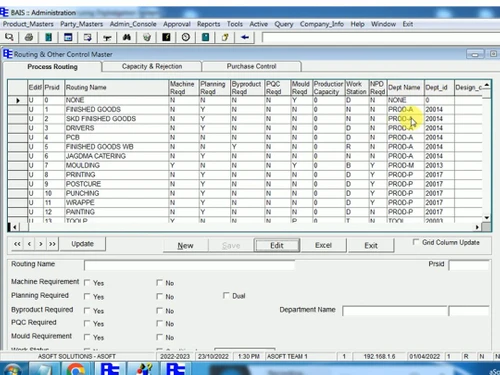Click the printer toolbar icon
This screenshot has width=500, height=375.
point(29,37)
